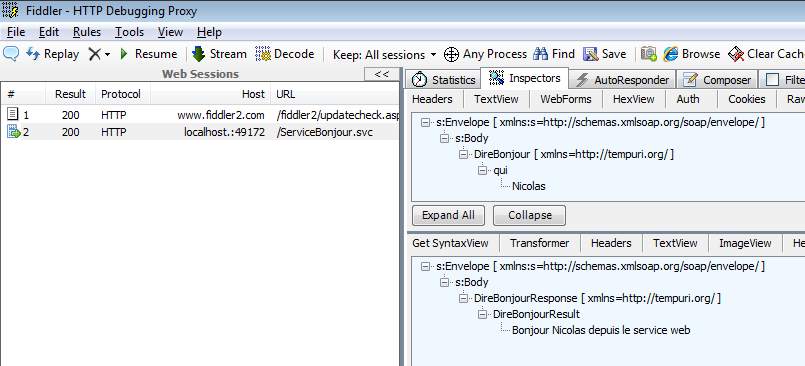Tick the Filters tab checkbox
805x366 pixels.
click(772, 80)
